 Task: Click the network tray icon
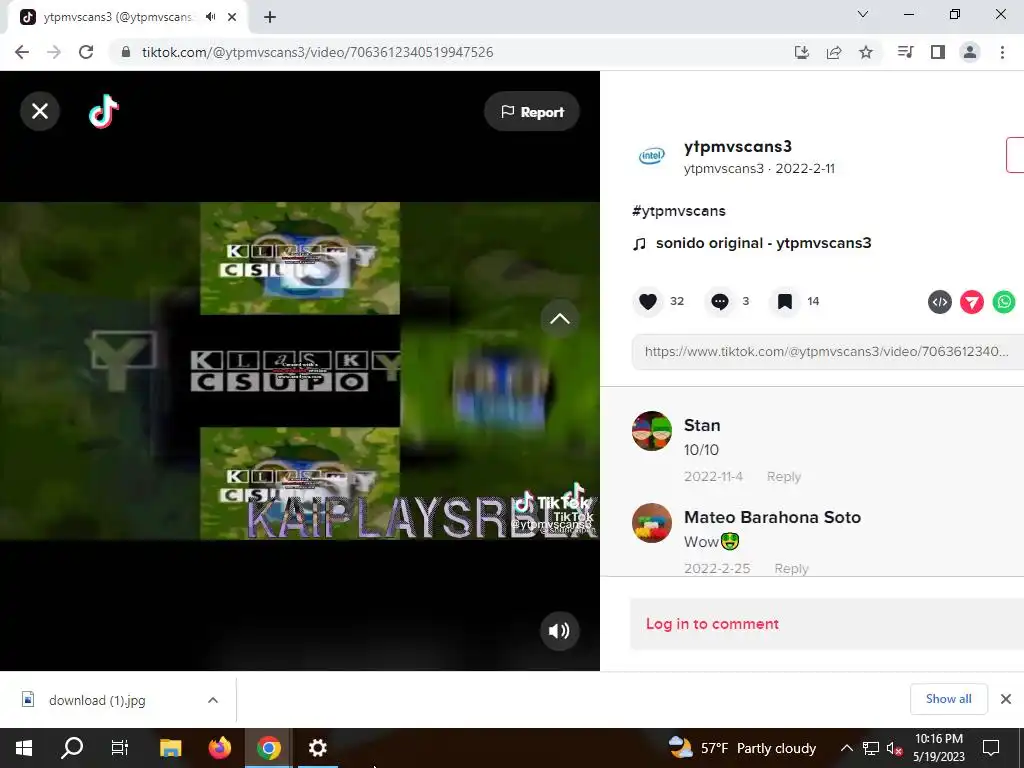click(x=871, y=748)
